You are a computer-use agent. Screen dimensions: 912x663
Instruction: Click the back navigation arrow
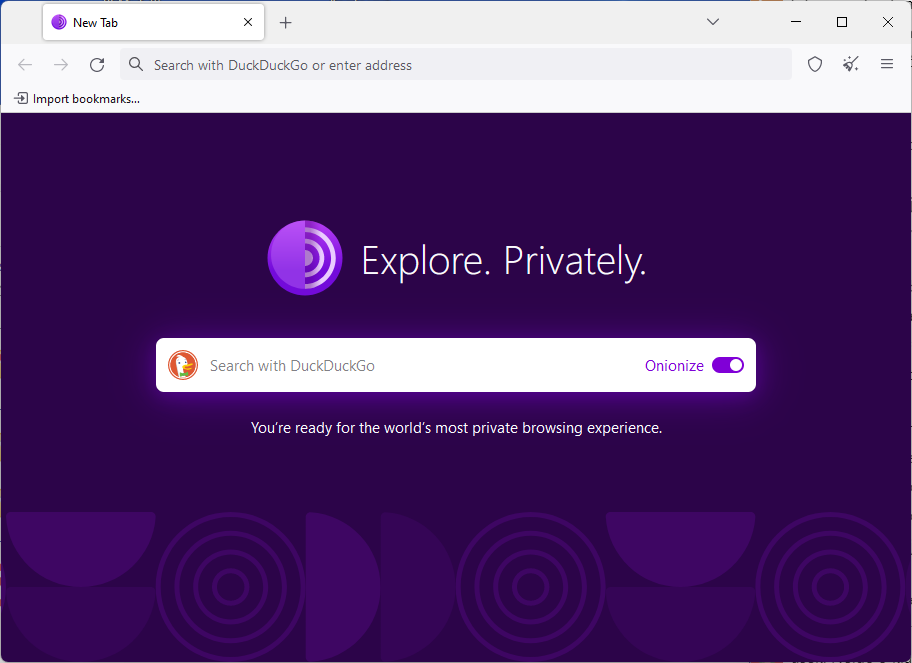click(25, 65)
